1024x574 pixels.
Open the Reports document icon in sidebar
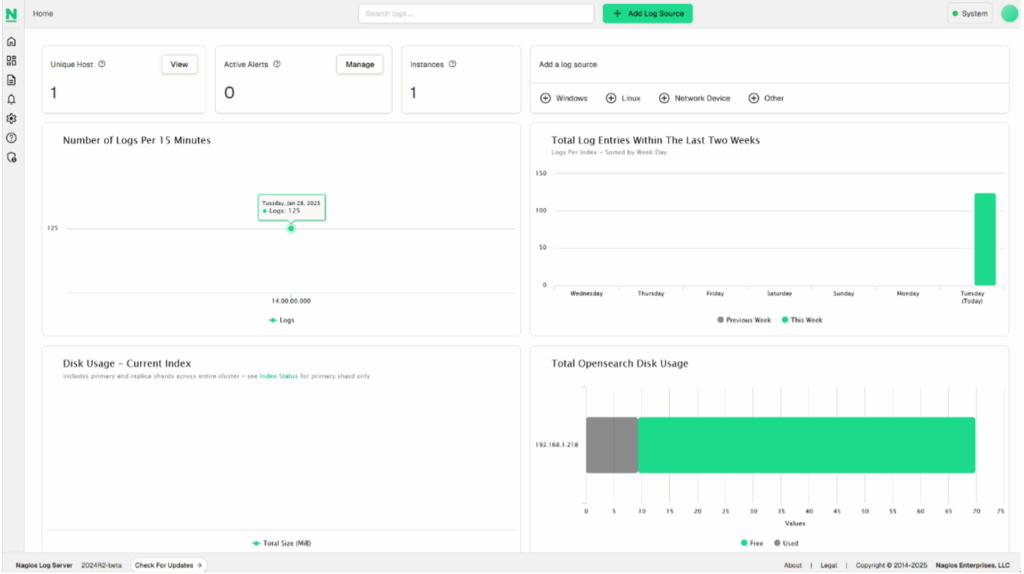11,80
